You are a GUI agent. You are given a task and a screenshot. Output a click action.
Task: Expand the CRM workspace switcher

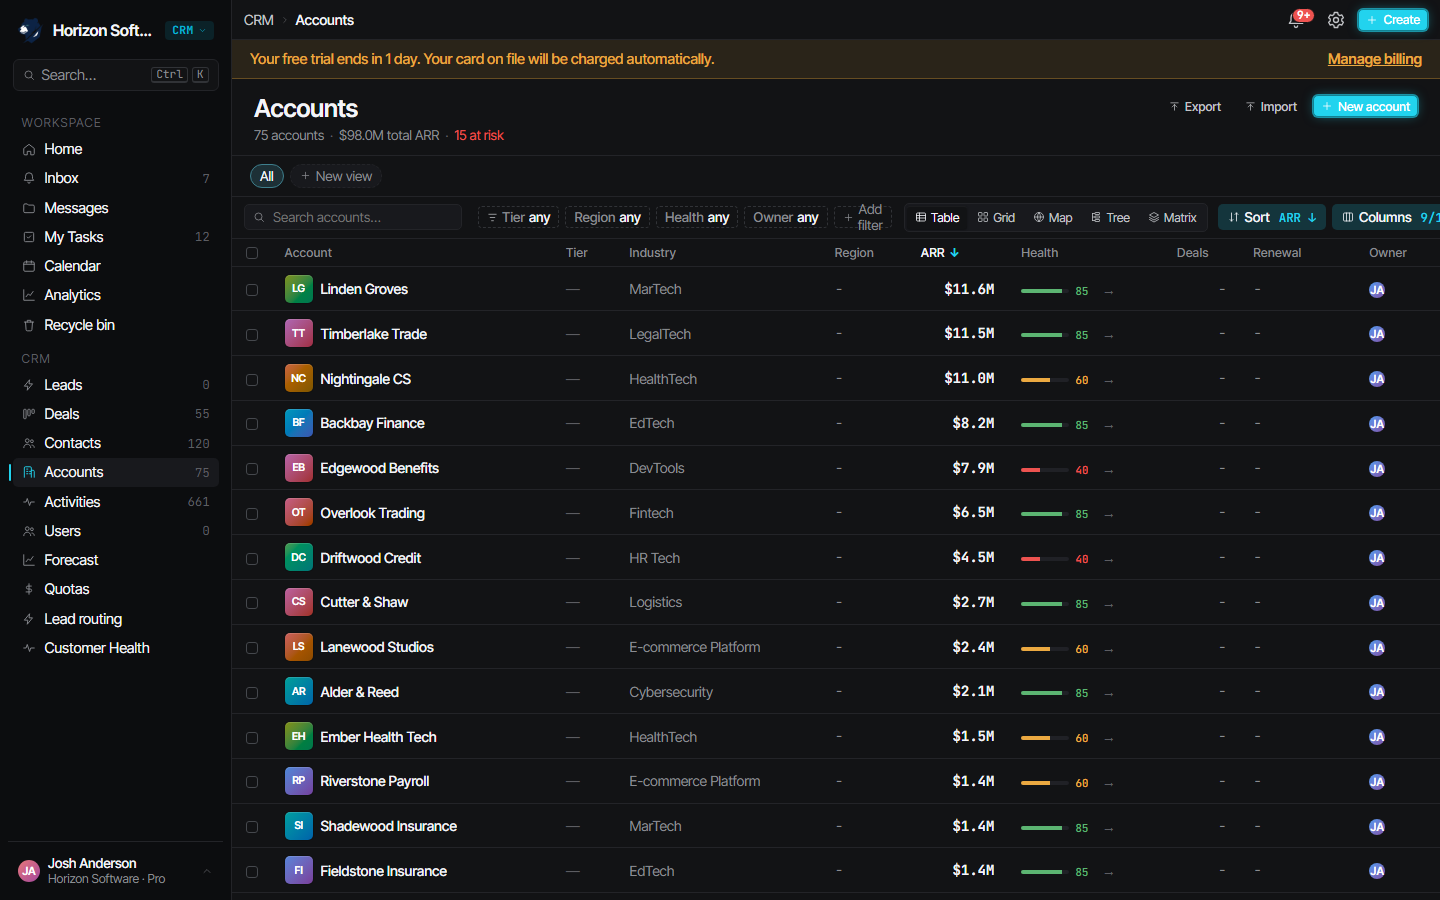click(189, 30)
